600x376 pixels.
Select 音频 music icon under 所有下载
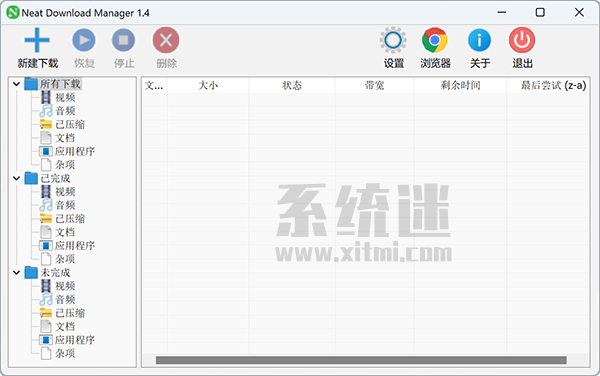[46, 111]
